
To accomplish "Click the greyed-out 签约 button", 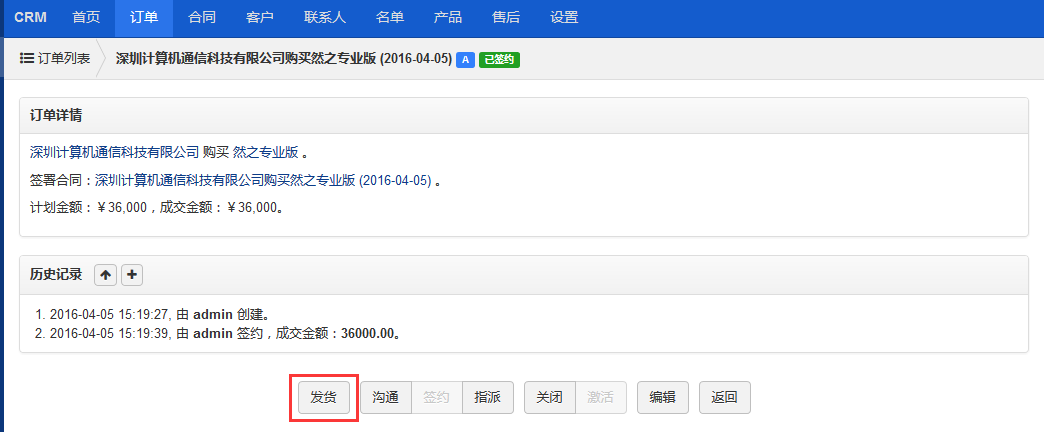I will (x=437, y=397).
